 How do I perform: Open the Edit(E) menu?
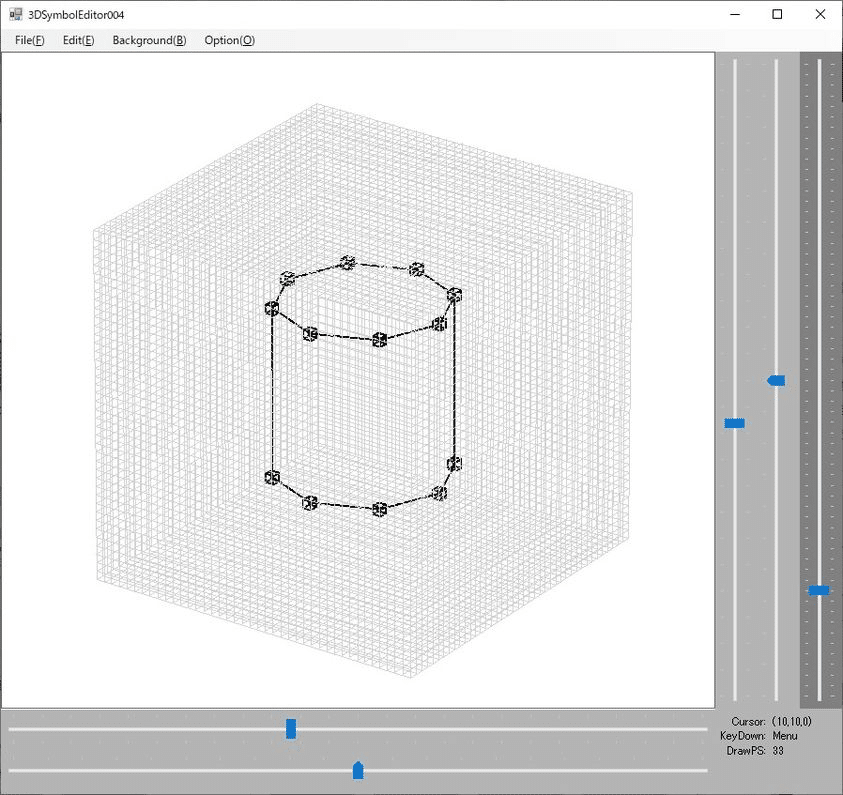pyautogui.click(x=78, y=40)
